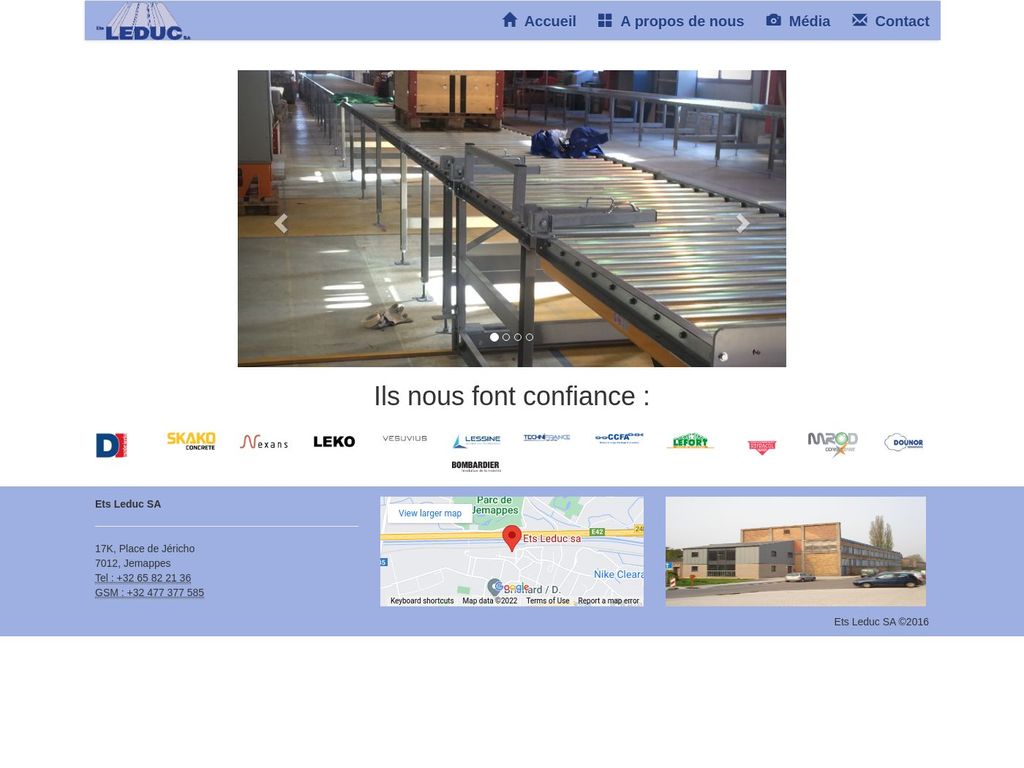Click the Tel : +32 65 82 21 36 number
This screenshot has height=768, width=1024.
coord(143,578)
